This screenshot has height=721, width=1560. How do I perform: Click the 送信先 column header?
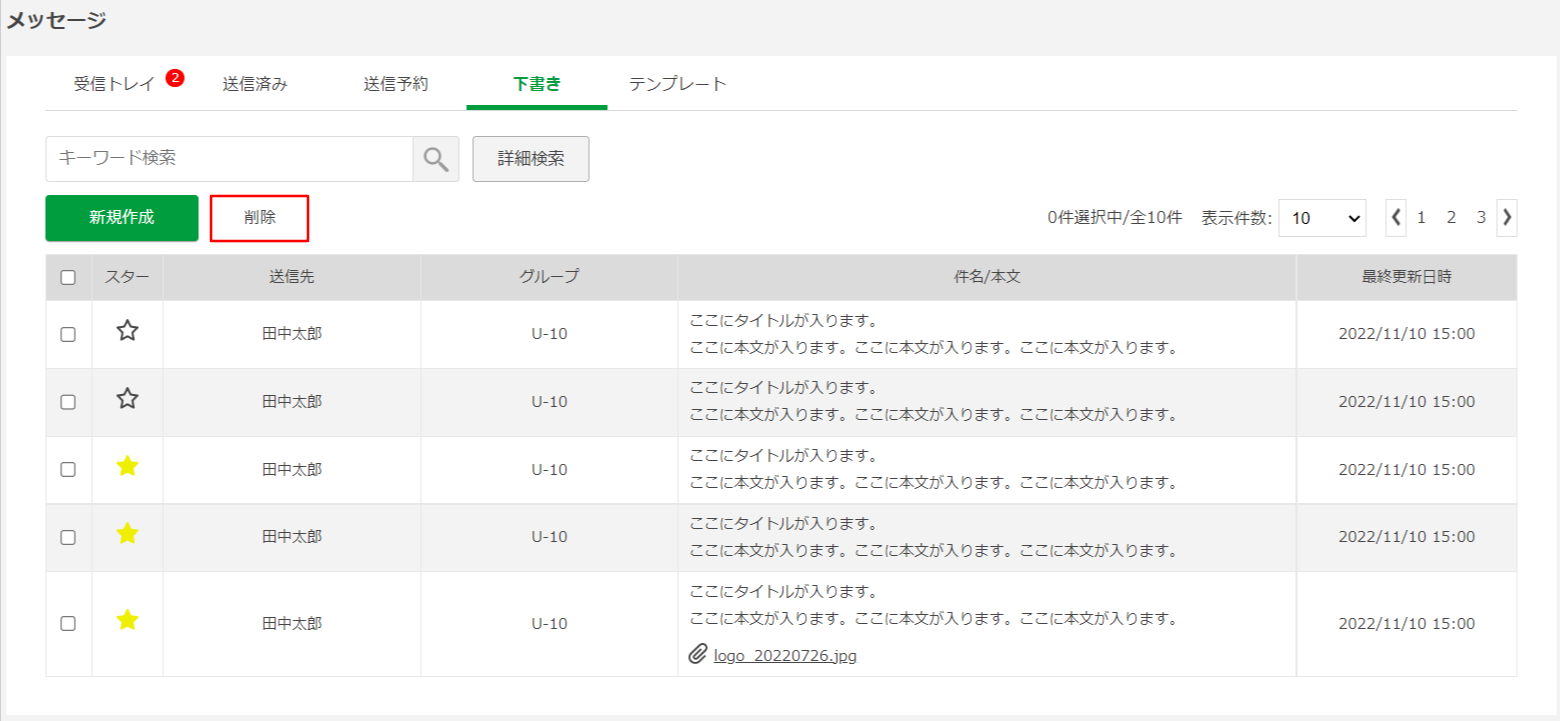pos(292,277)
